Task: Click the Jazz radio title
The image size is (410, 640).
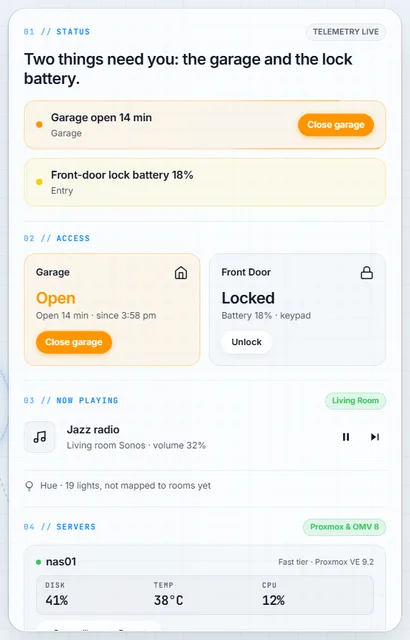Action: click(93, 430)
